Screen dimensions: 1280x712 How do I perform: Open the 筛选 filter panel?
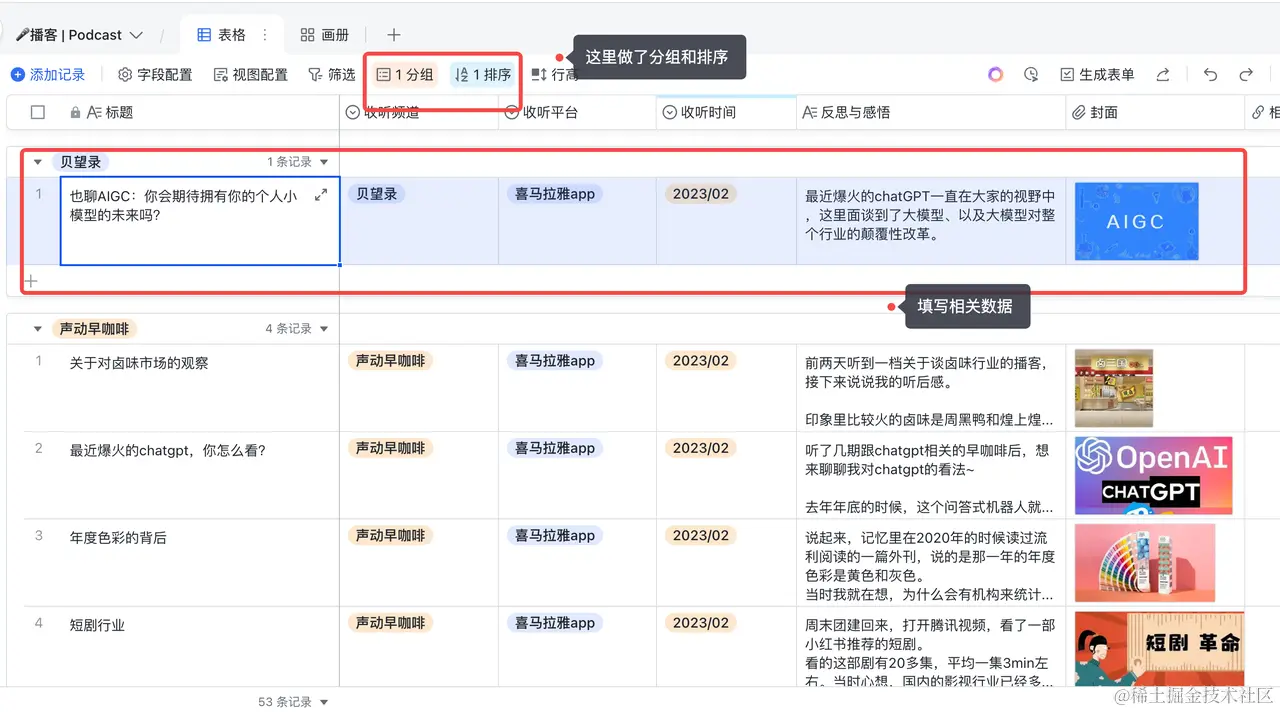coord(331,73)
